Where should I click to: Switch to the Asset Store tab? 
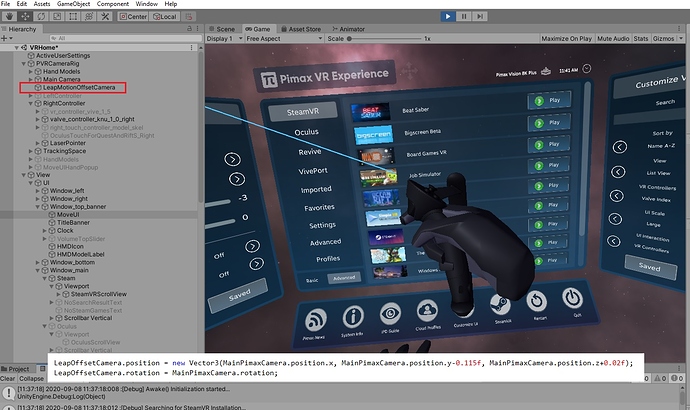click(x=301, y=29)
